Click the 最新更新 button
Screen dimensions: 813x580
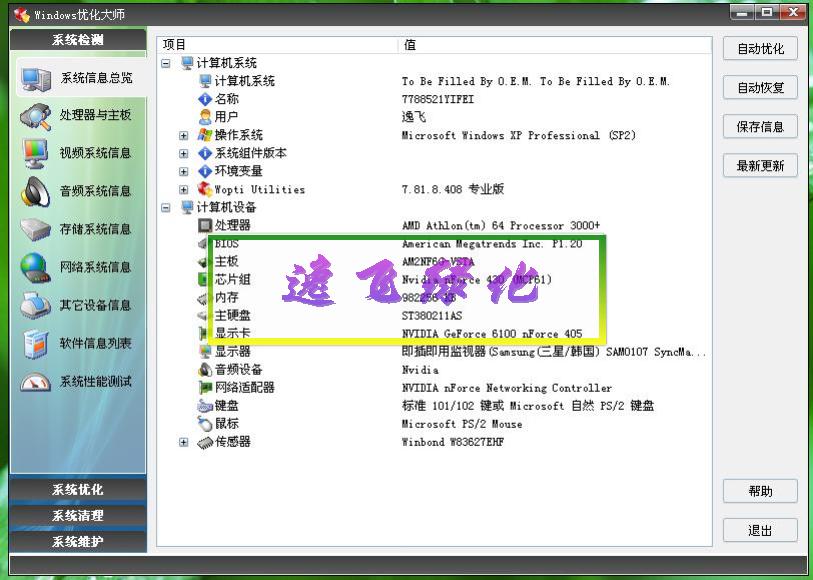(x=760, y=166)
